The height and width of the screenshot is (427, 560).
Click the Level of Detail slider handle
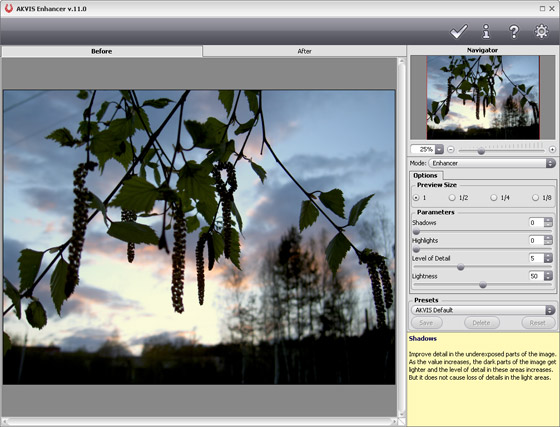pos(461,267)
